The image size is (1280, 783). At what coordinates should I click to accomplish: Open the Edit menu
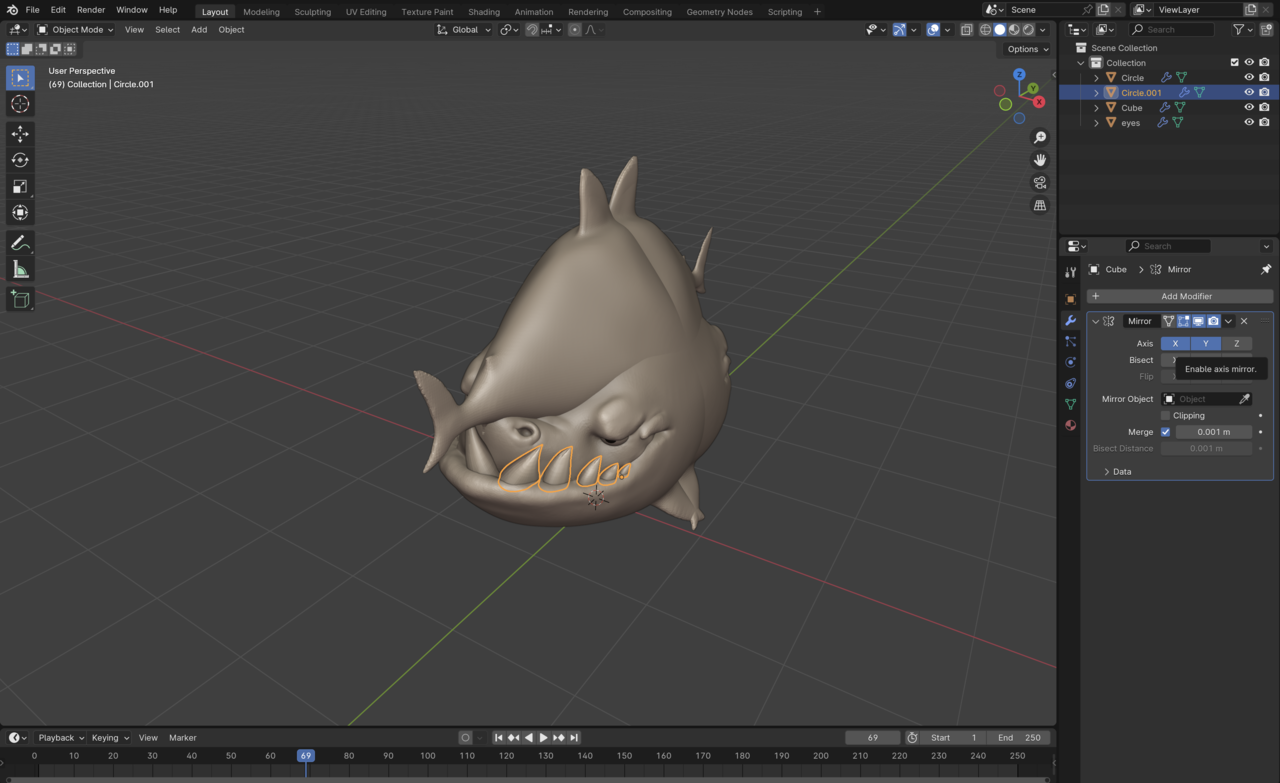point(58,10)
